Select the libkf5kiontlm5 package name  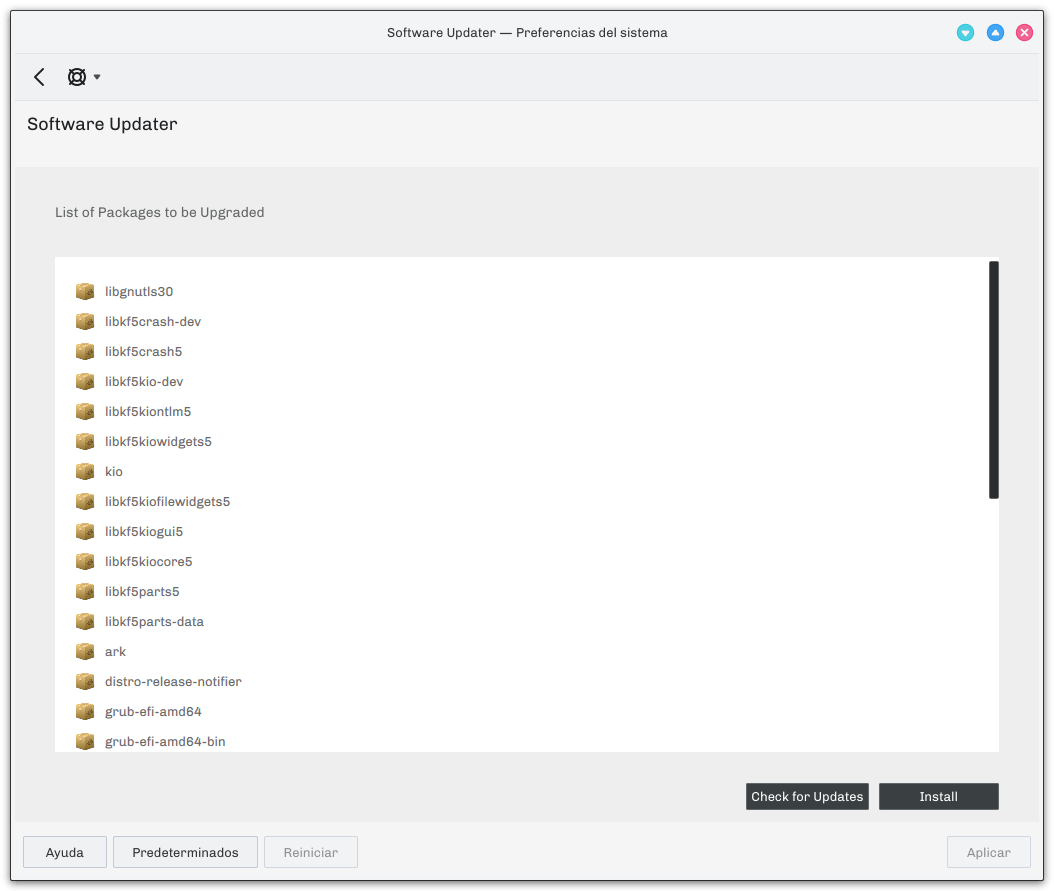pyautogui.click(x=148, y=412)
